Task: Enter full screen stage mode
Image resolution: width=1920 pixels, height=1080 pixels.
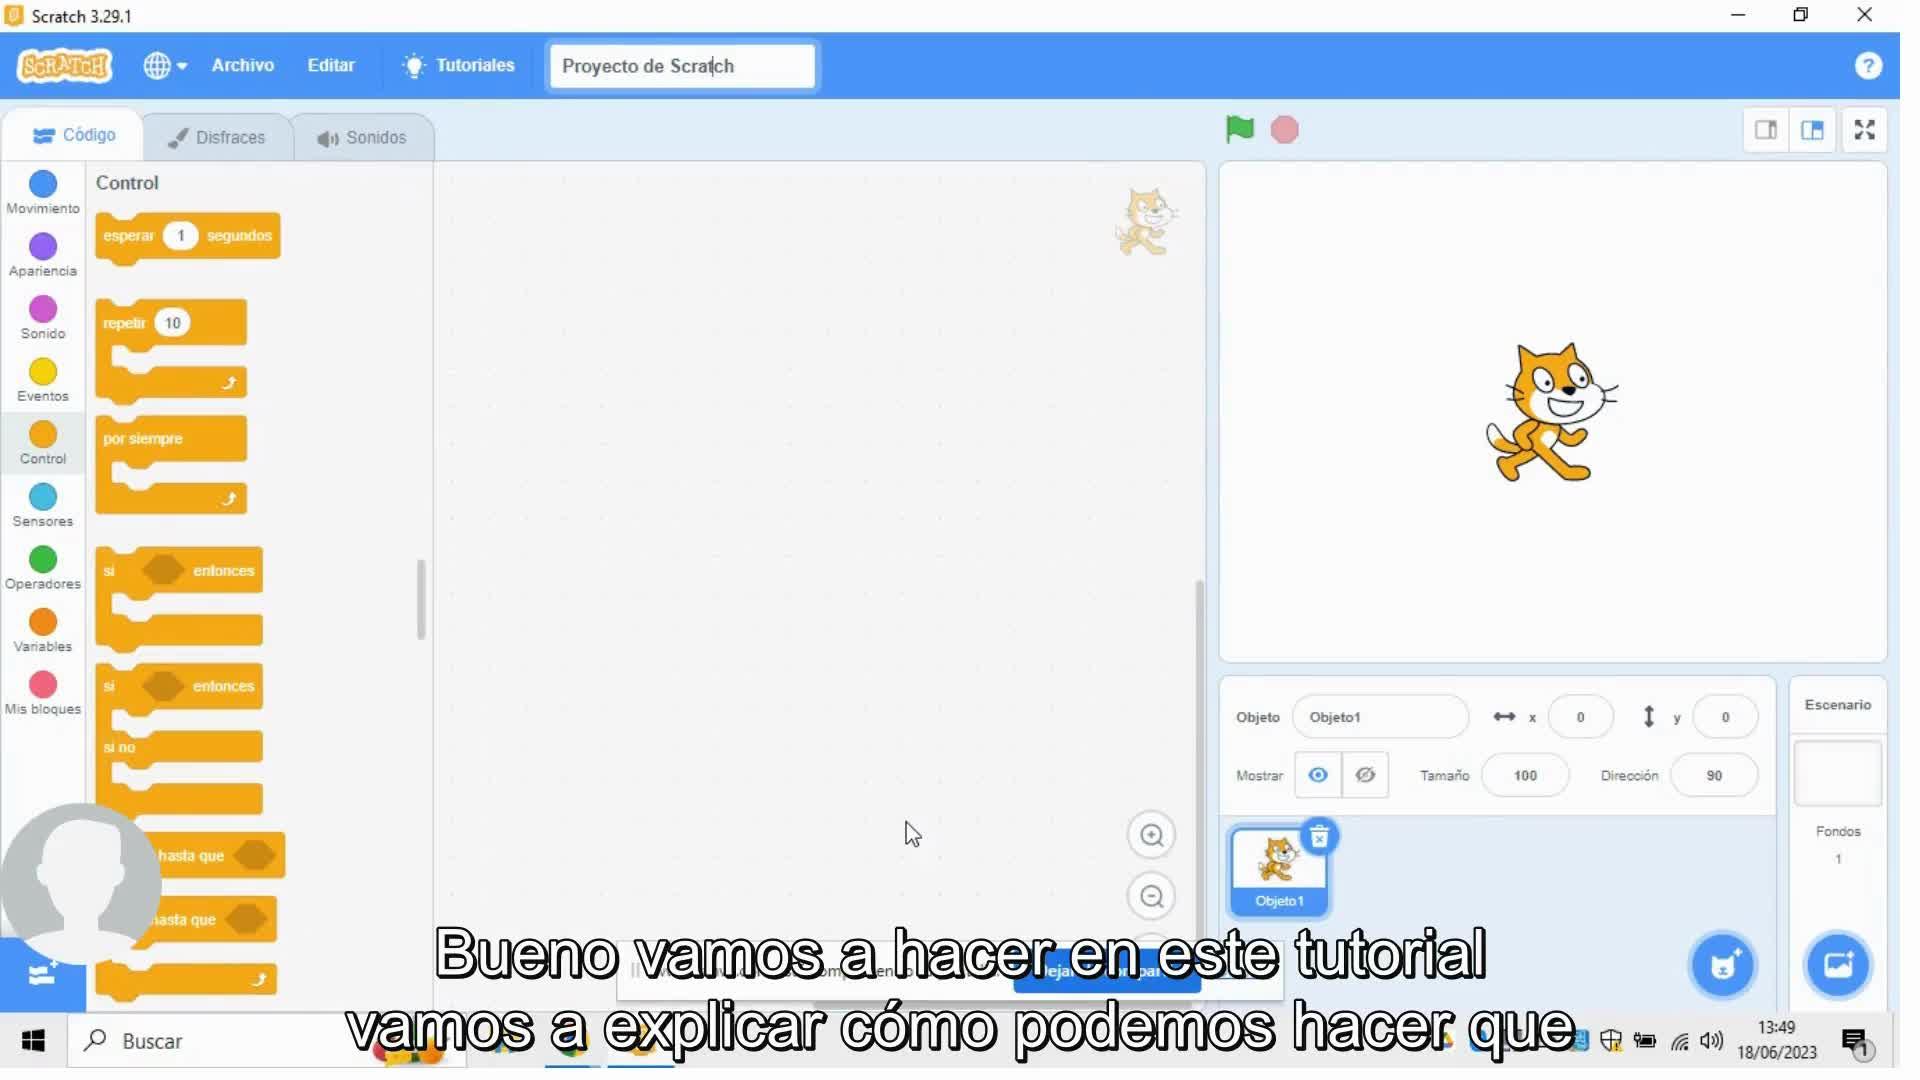Action: tap(1864, 130)
